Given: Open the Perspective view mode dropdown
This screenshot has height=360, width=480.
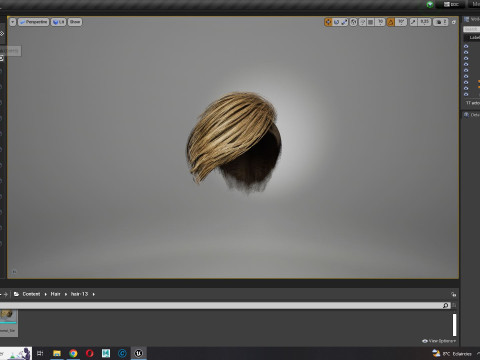Looking at the screenshot, I should [x=33, y=22].
